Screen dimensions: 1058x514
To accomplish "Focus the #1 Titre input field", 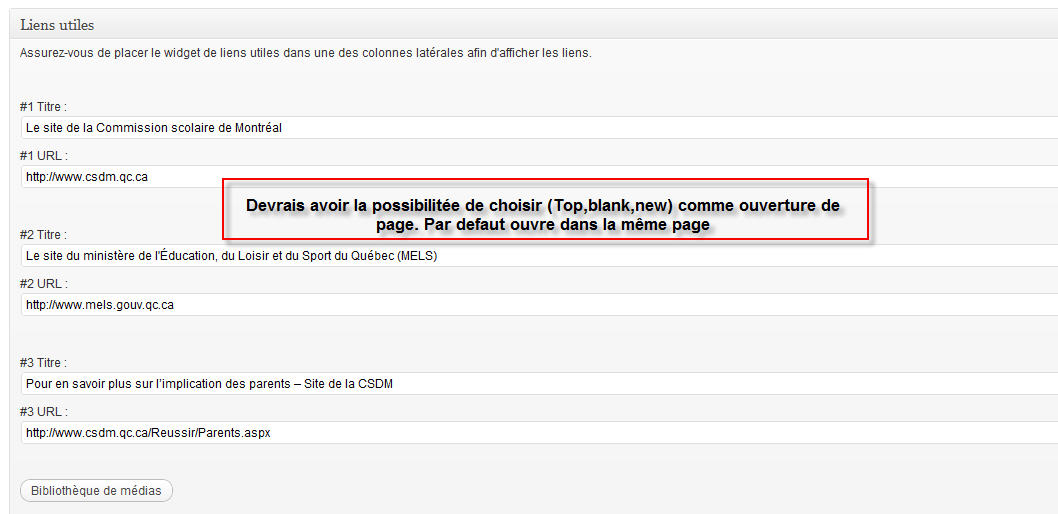I will 540,128.
